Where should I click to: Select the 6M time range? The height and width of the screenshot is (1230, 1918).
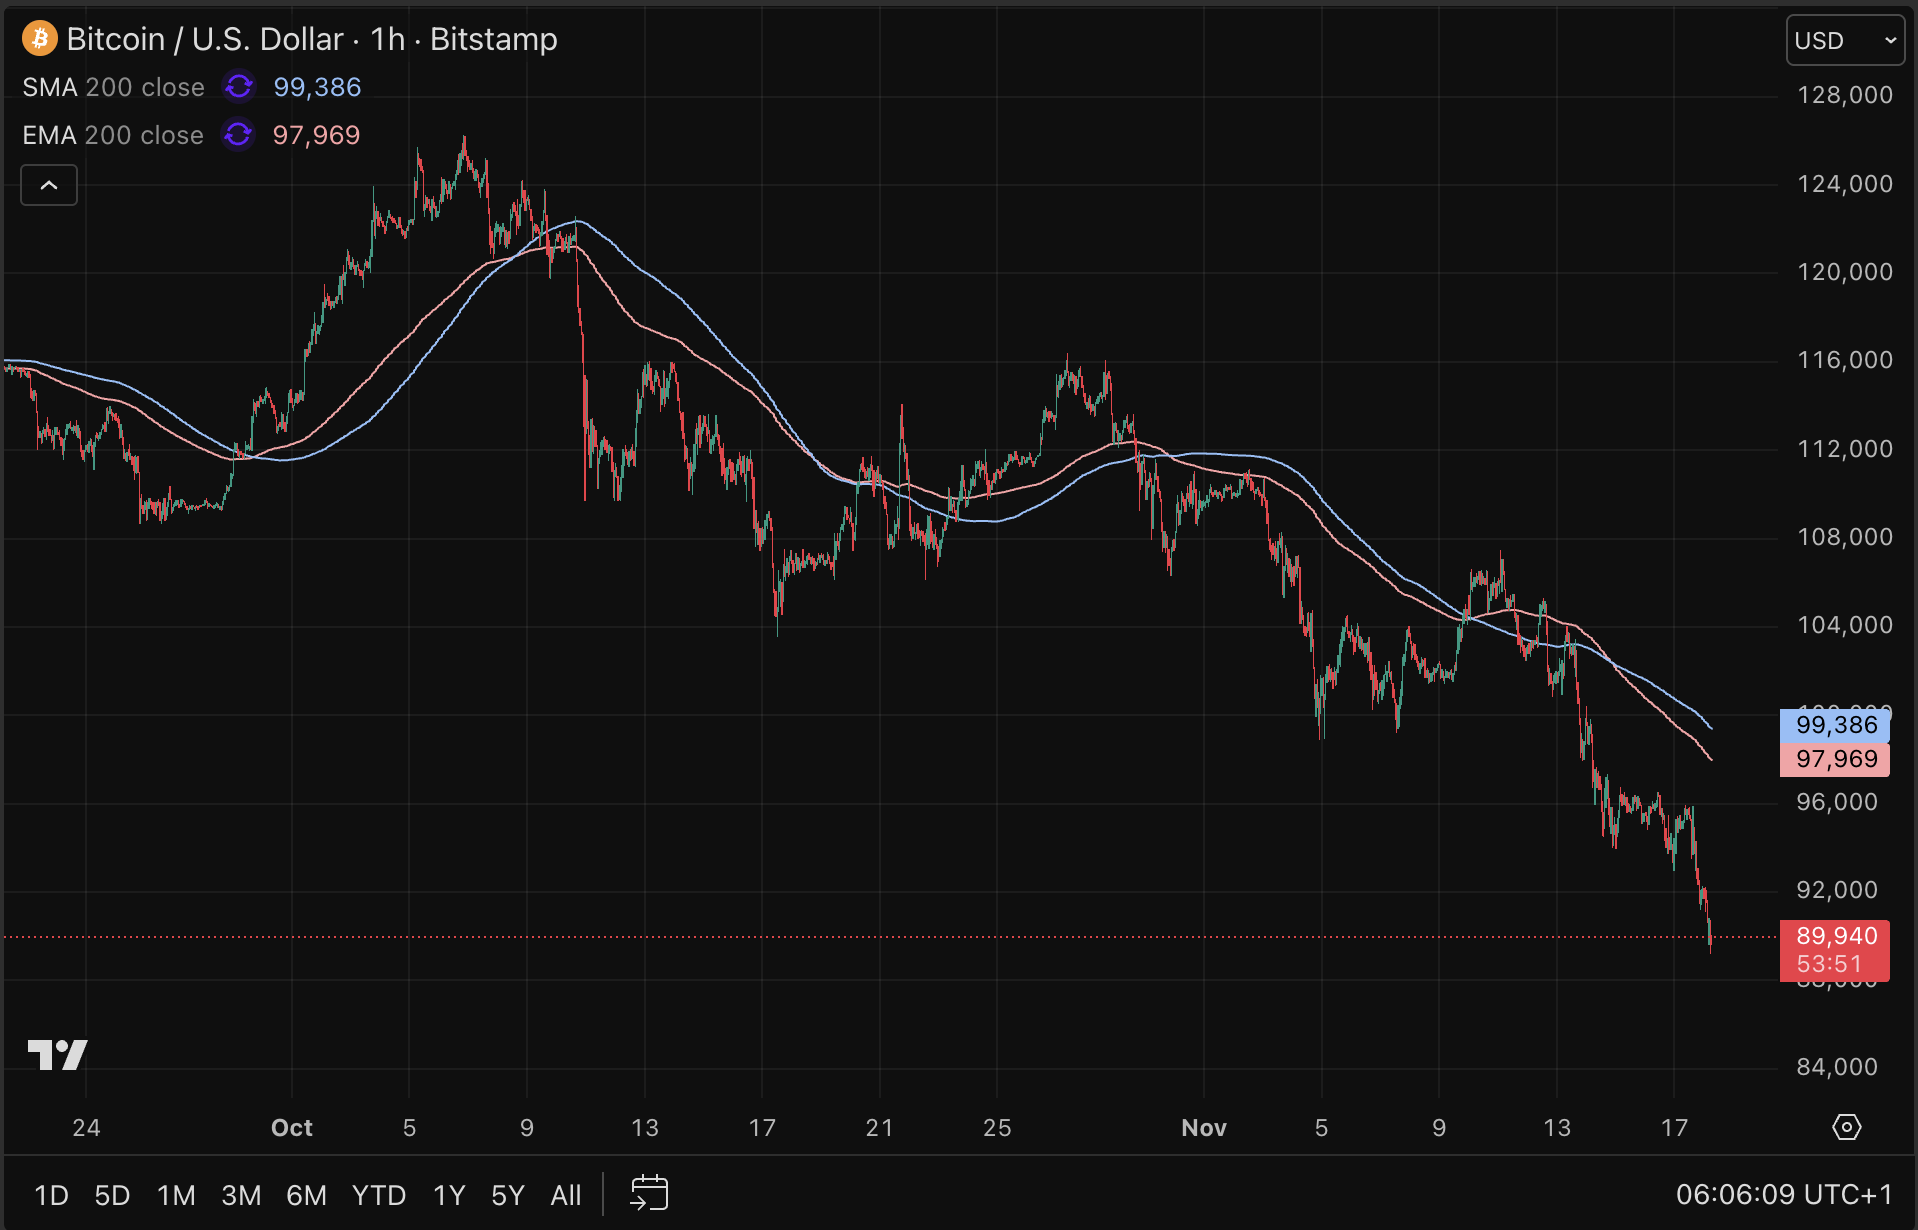click(x=306, y=1195)
